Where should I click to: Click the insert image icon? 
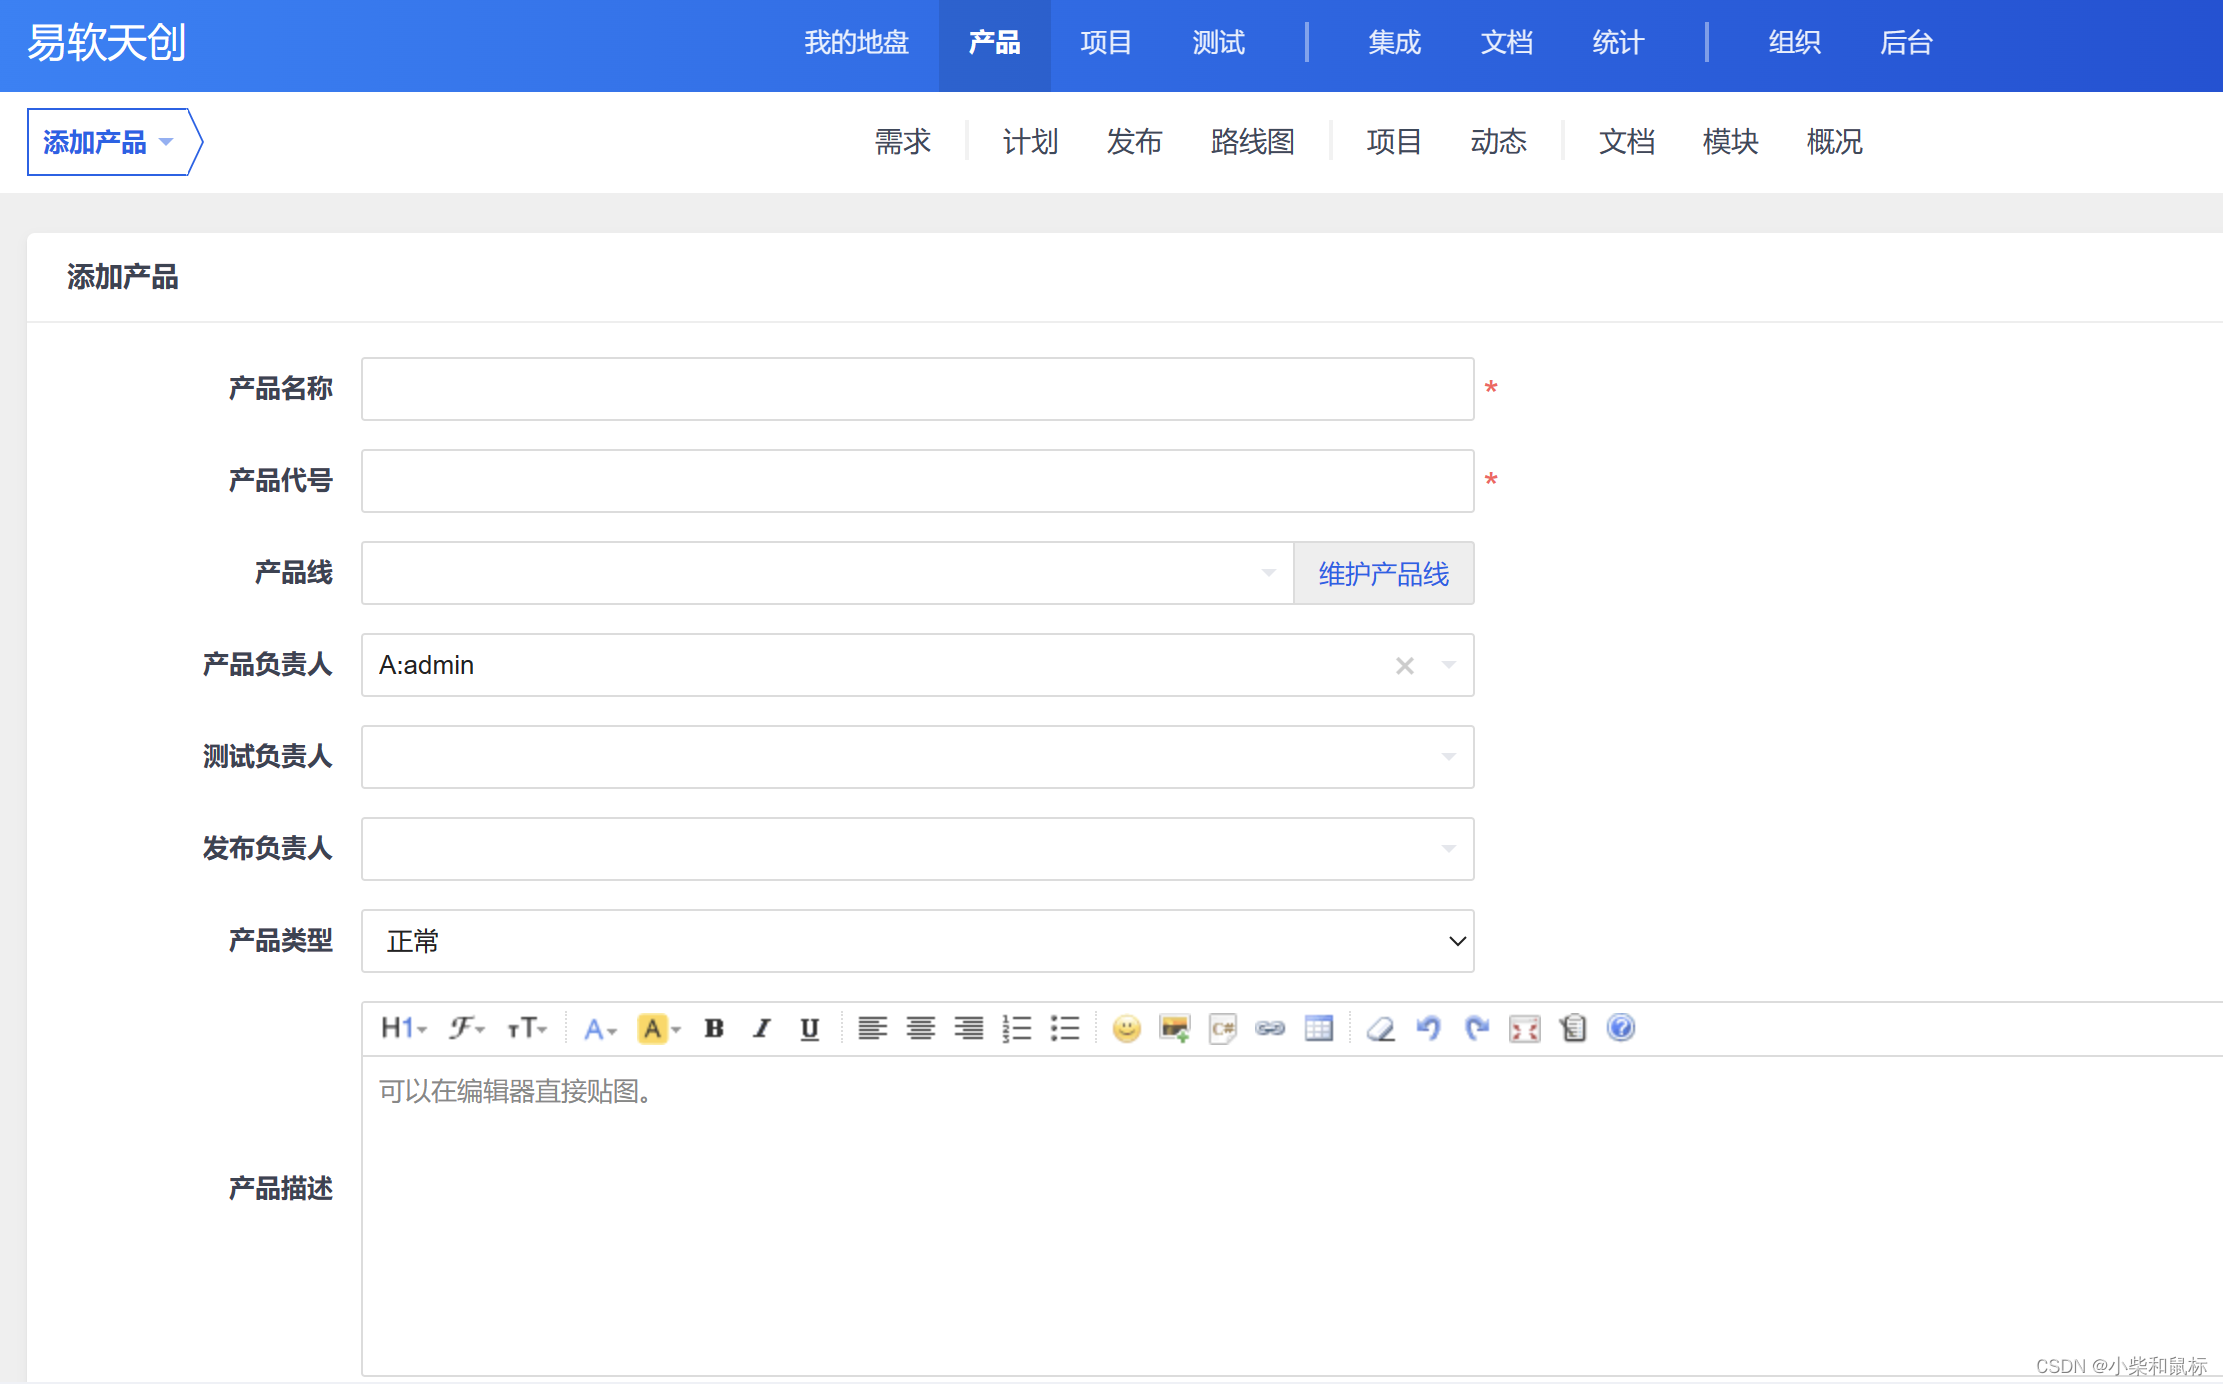[1174, 1028]
